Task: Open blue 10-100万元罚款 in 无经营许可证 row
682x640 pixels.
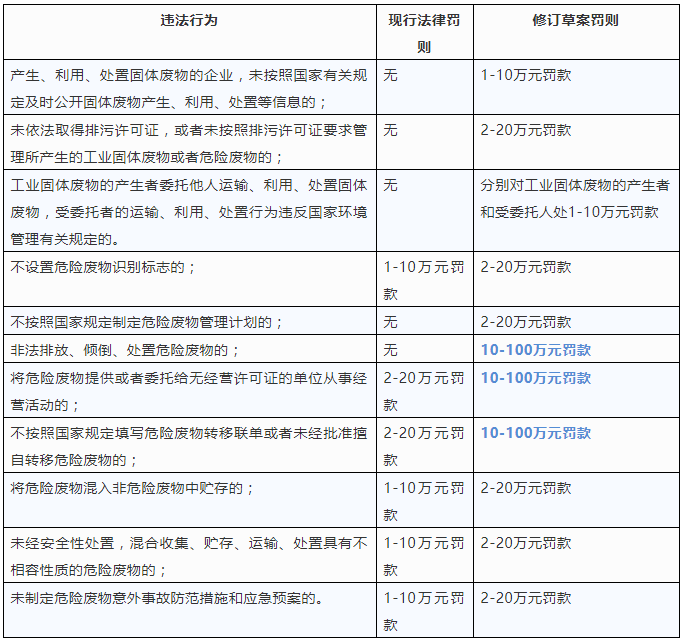Action: tap(535, 378)
